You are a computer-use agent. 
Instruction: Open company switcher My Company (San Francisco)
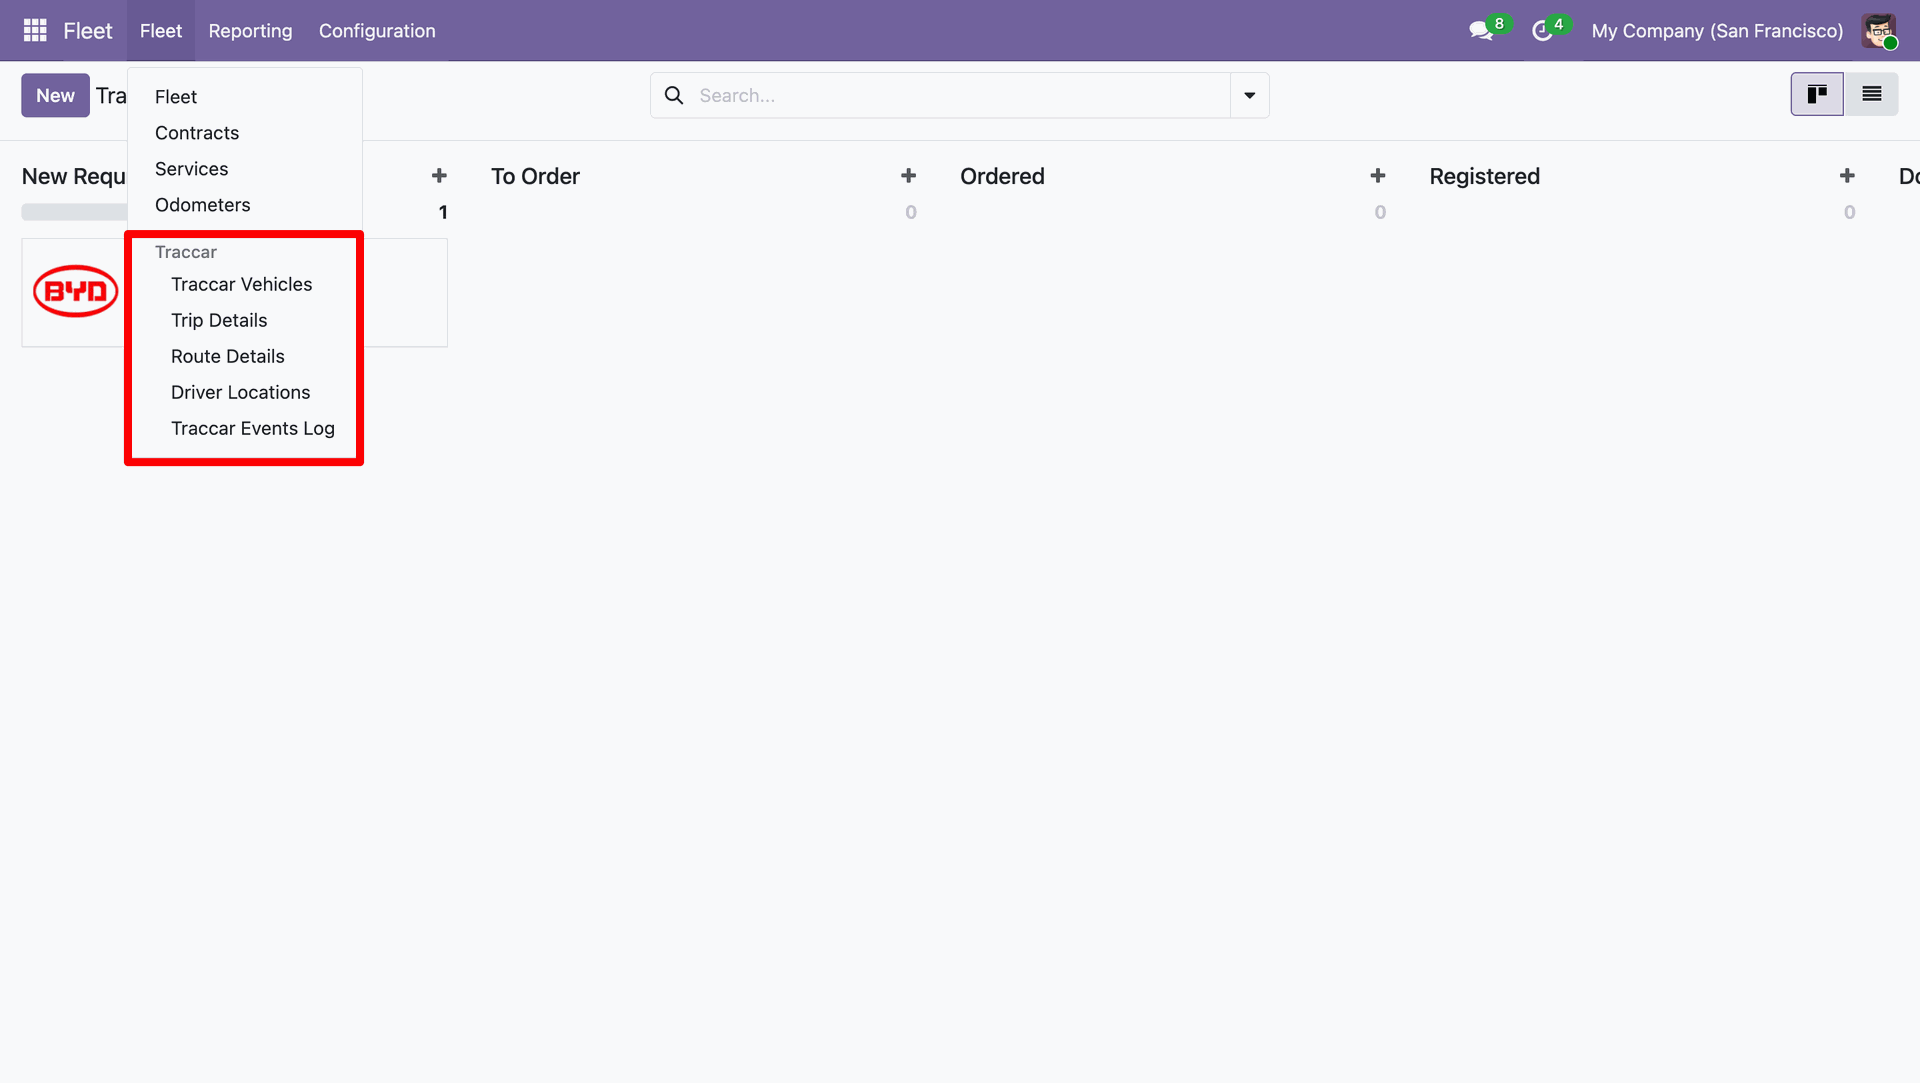(1717, 31)
